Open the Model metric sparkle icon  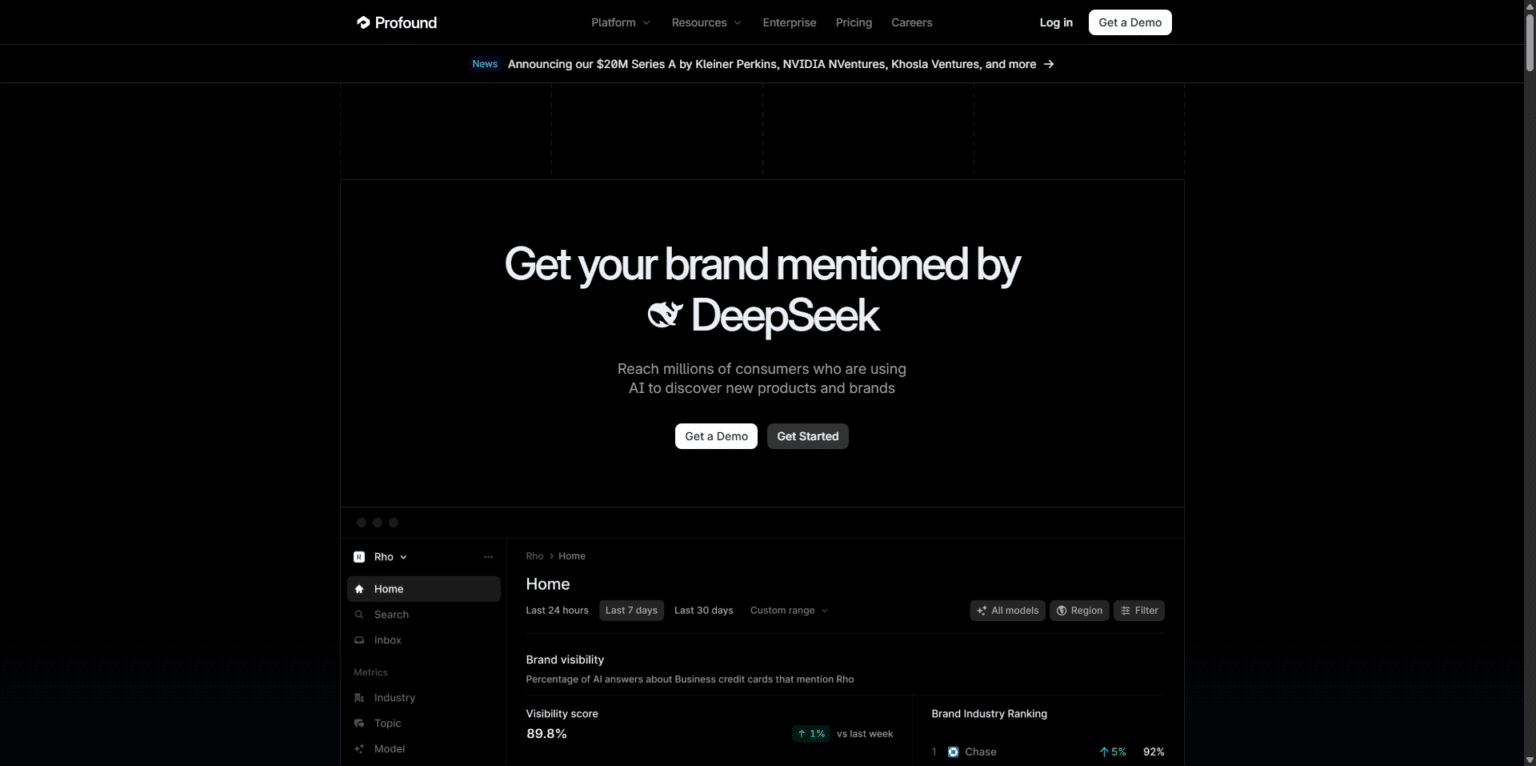pyautogui.click(x=359, y=748)
